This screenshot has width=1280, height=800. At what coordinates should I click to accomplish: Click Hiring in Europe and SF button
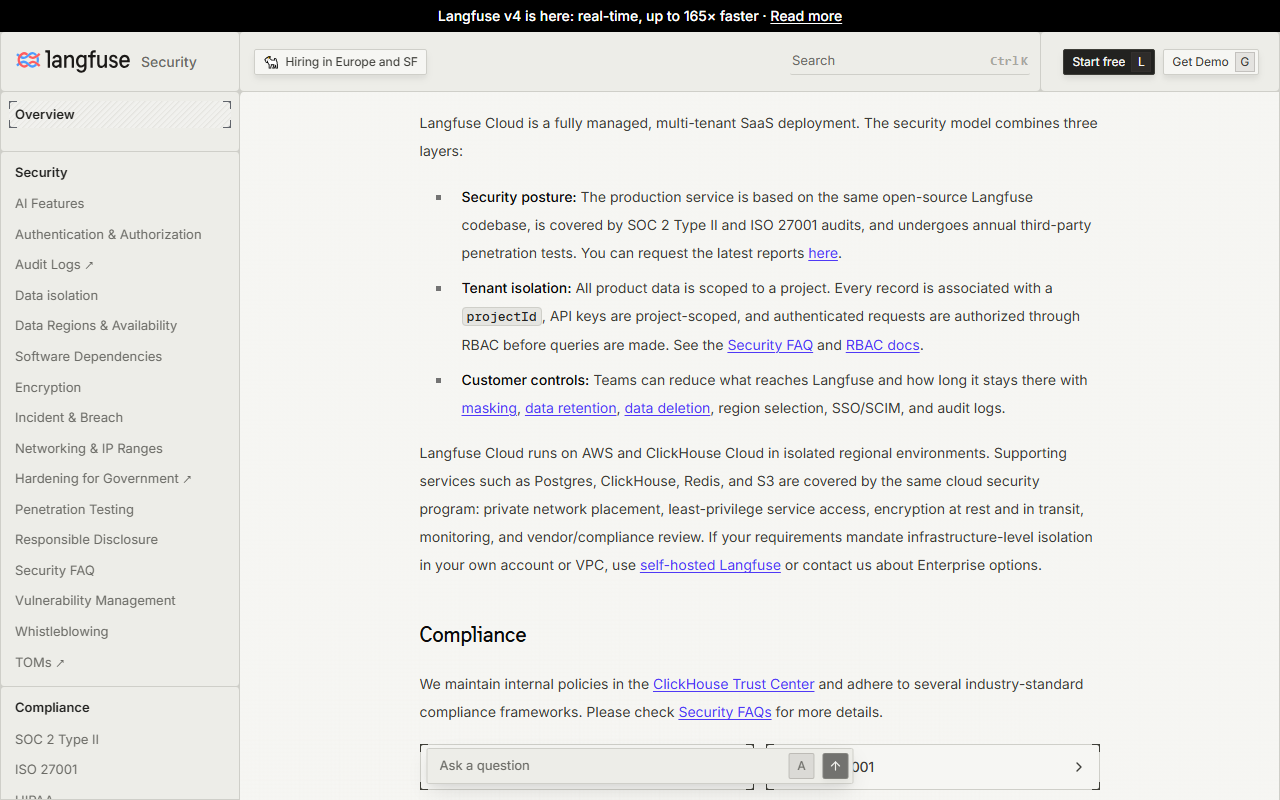pyautogui.click(x=340, y=62)
